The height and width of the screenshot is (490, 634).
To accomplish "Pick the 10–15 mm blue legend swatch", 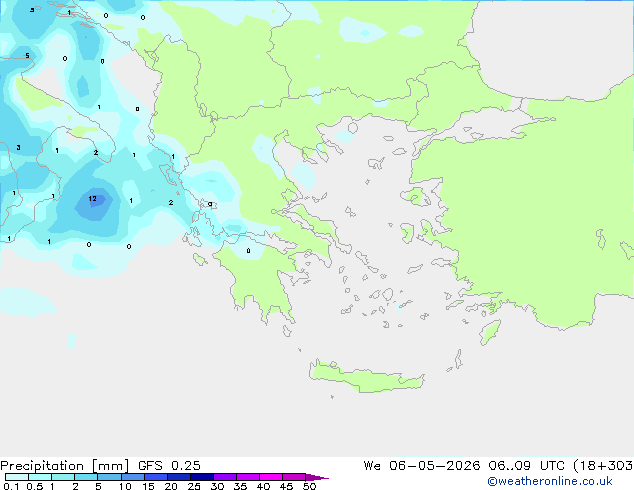I will 133,477.
